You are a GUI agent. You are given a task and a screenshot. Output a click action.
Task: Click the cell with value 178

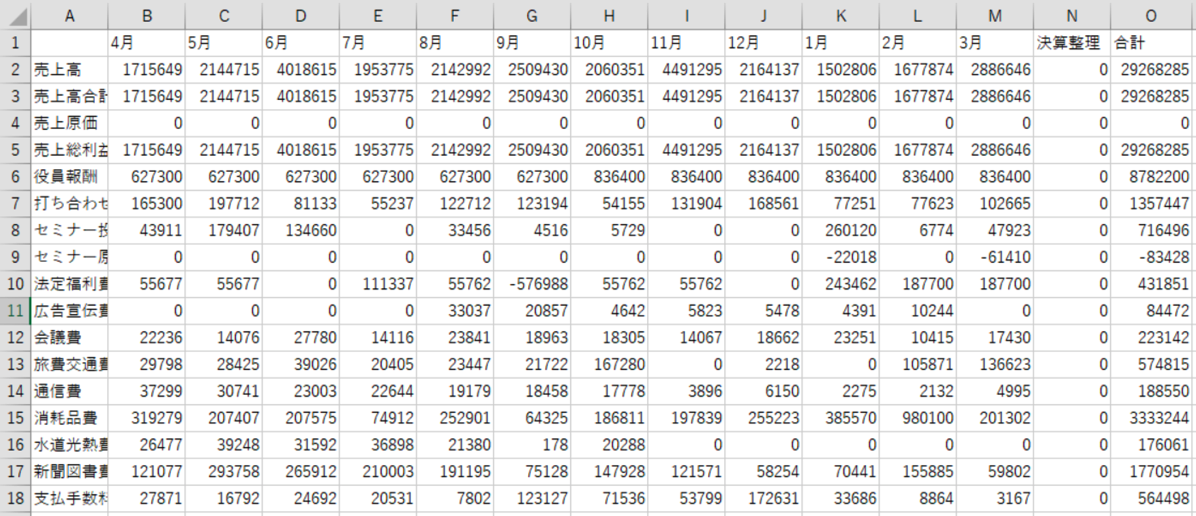click(532, 447)
